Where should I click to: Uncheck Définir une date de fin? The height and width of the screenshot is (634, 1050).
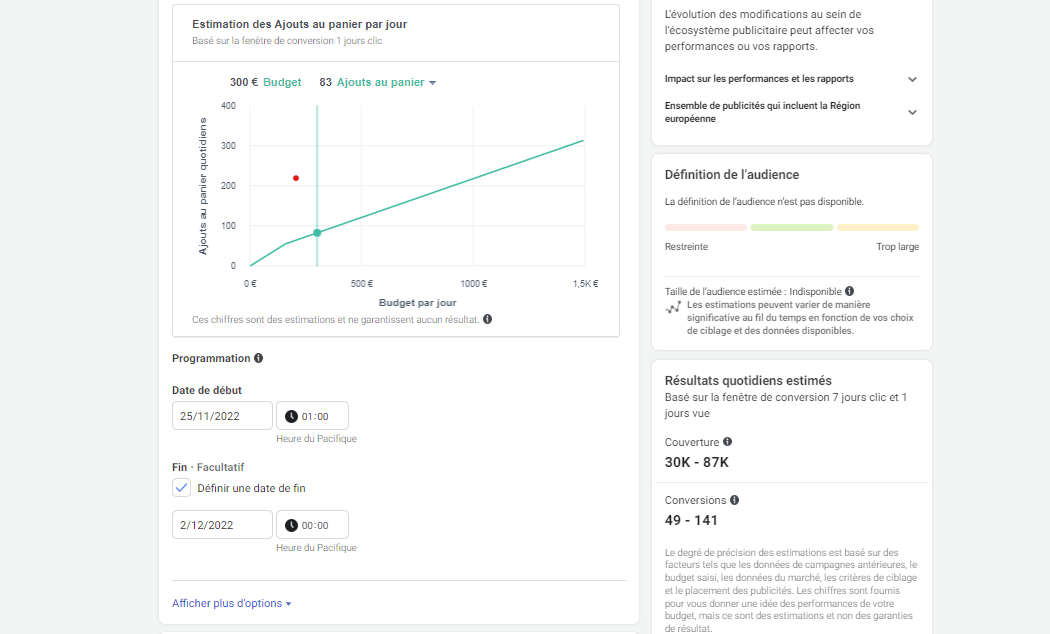pyautogui.click(x=181, y=488)
